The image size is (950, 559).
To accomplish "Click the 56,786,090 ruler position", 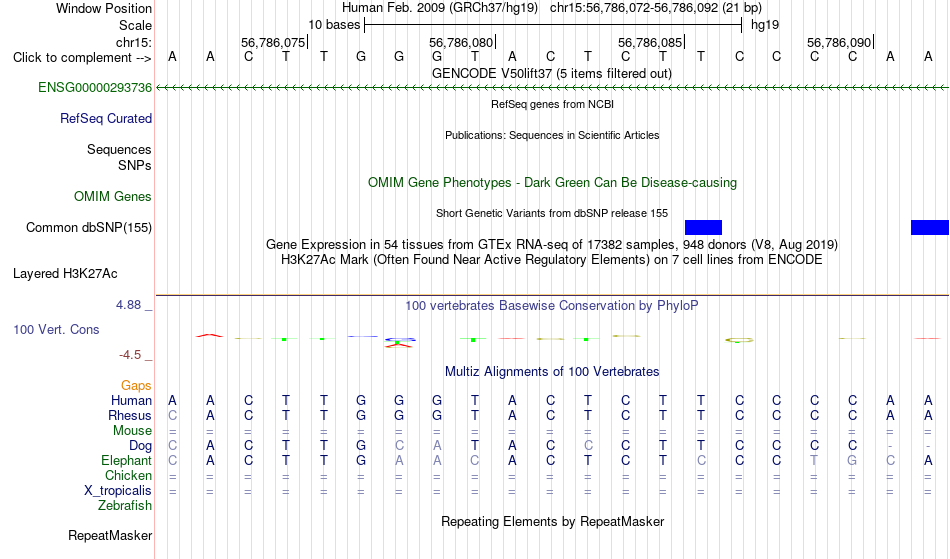I will (x=839, y=43).
